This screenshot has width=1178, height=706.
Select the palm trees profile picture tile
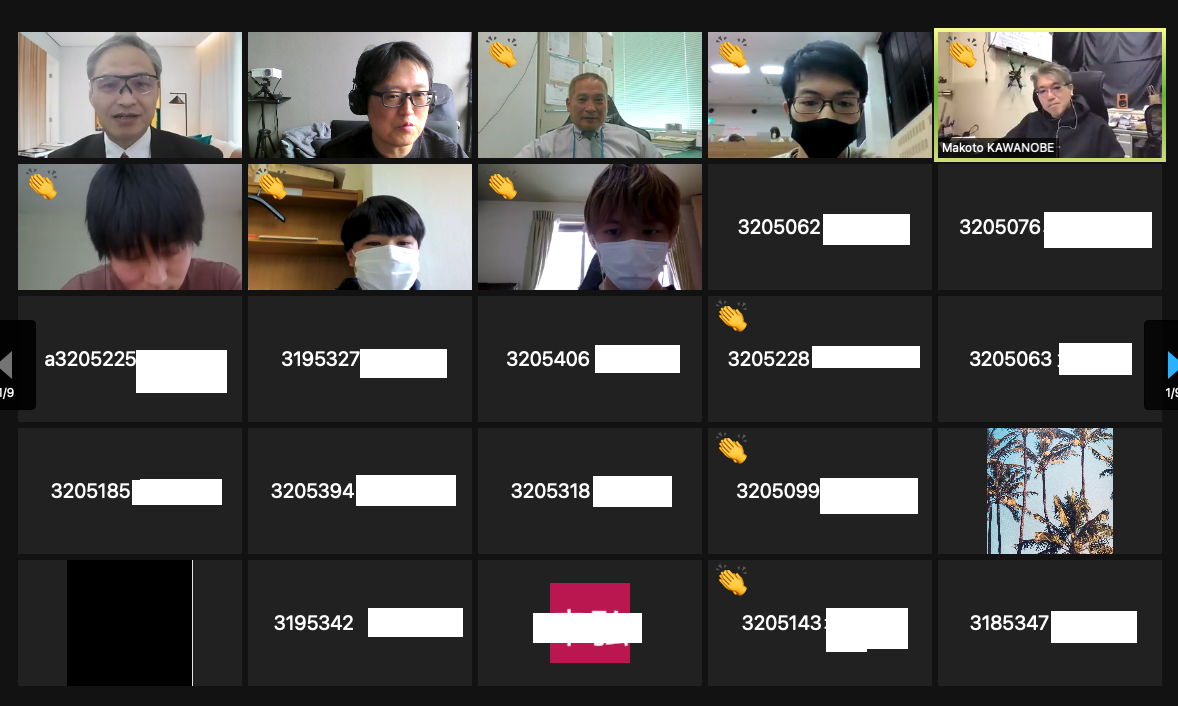tap(1050, 491)
